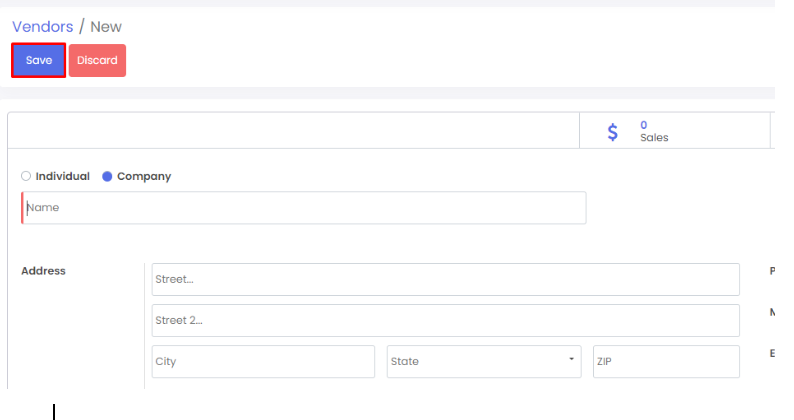The width and height of the screenshot is (794, 420).
Task: Save the new vendor record
Action: (39, 60)
